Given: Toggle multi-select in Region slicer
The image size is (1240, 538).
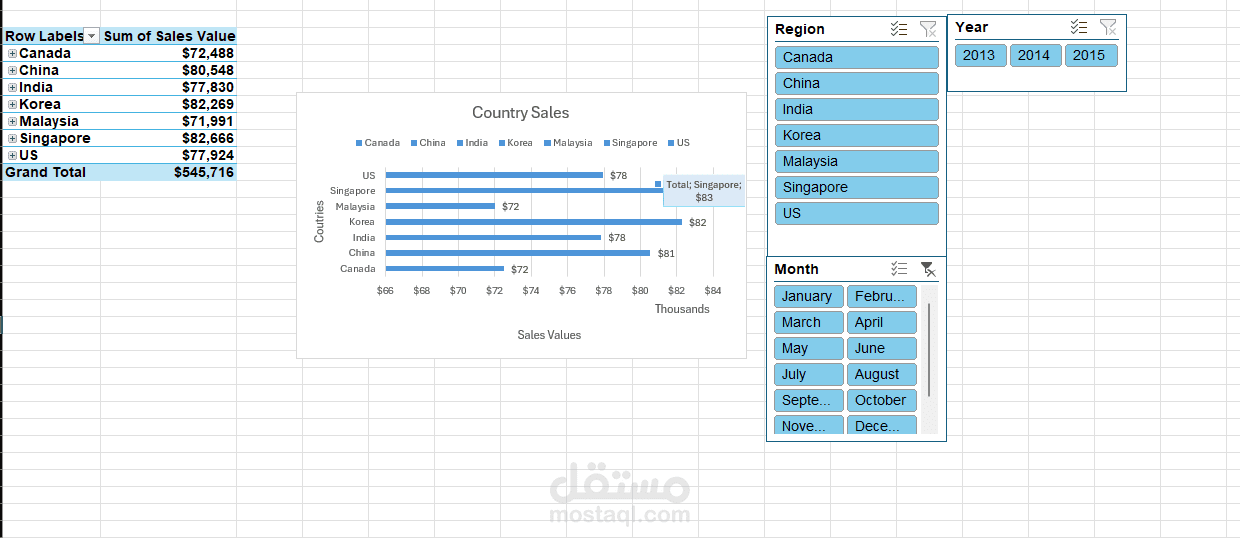Looking at the screenshot, I should point(899,29).
